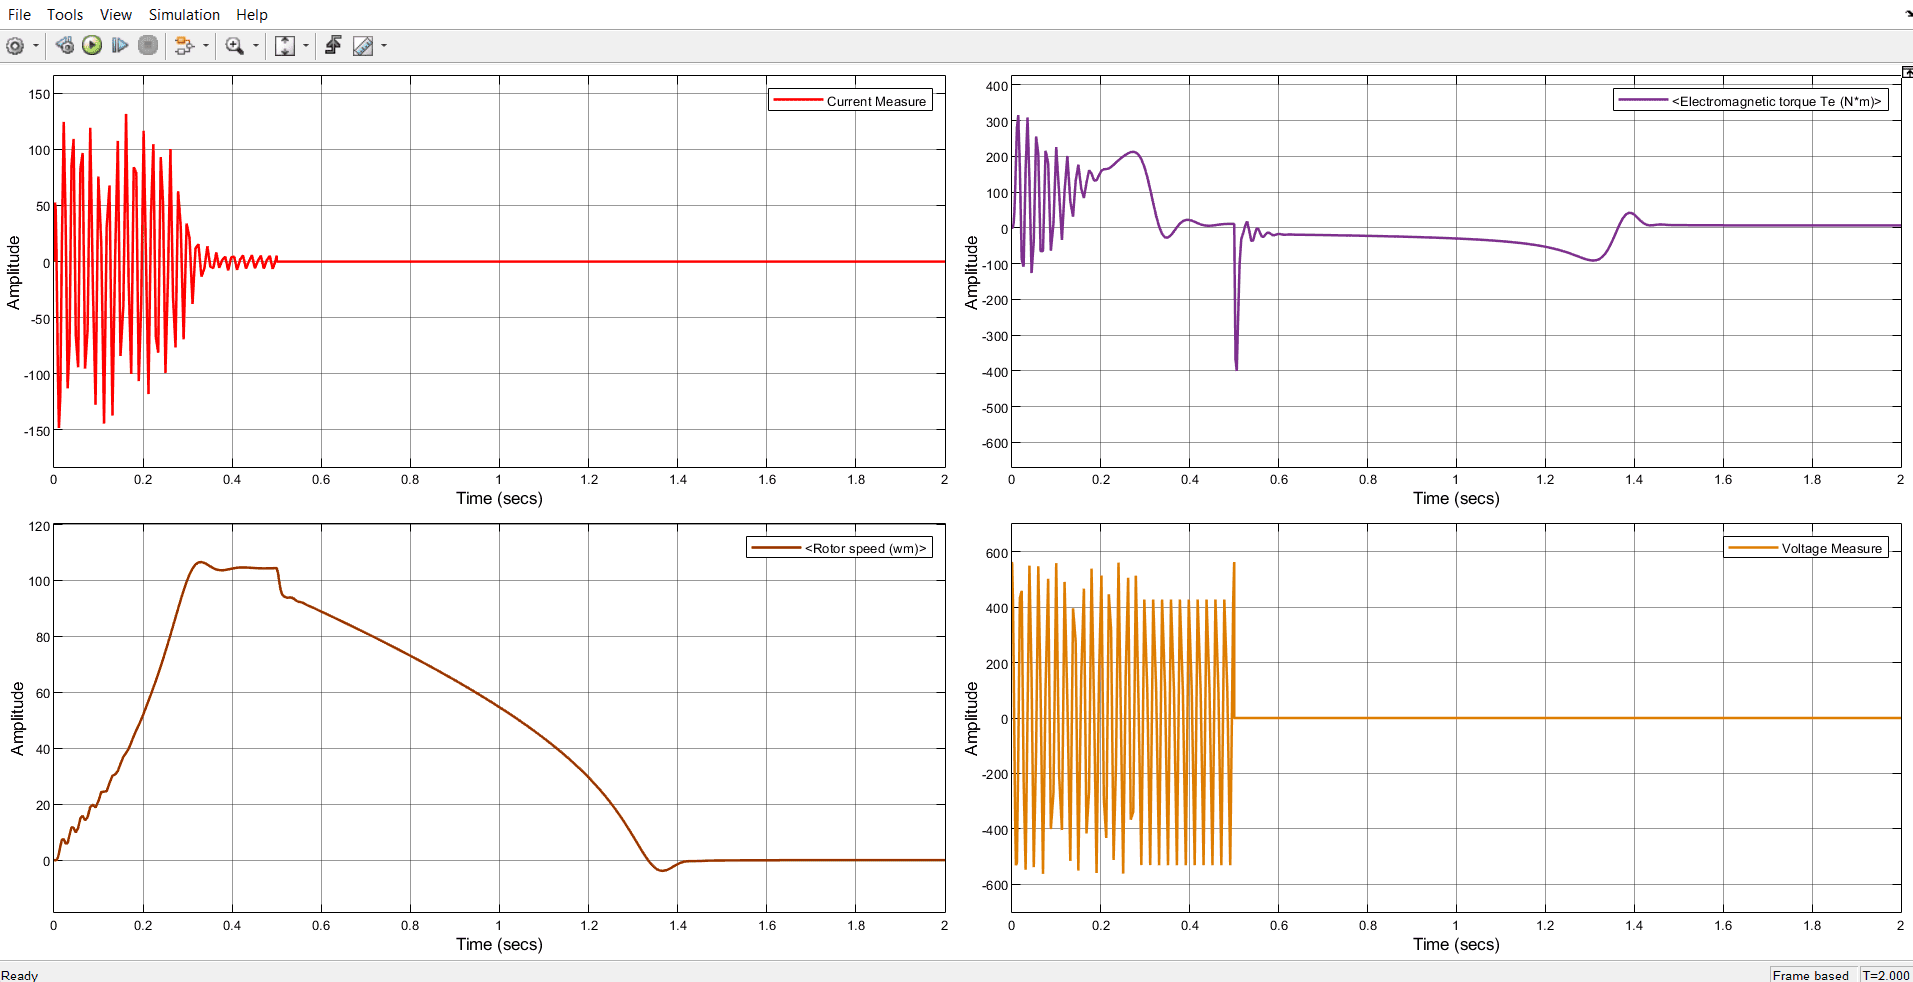
Task: Expand the Scale Axes dropdown arrow
Action: coord(306,46)
